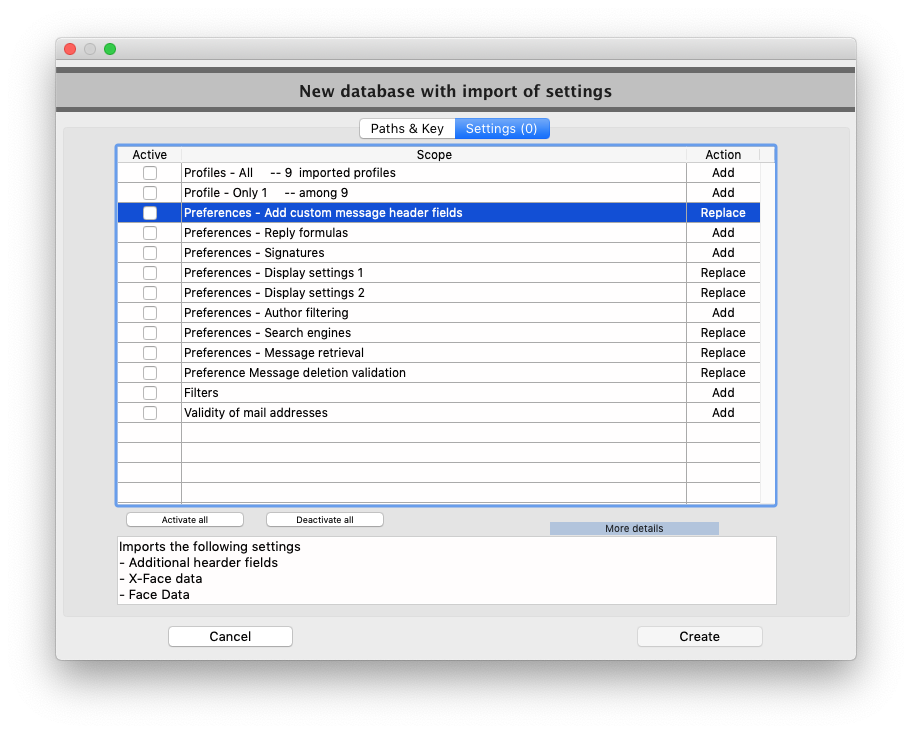Change the Replace action for Display settings 1

pyautogui.click(x=722, y=272)
